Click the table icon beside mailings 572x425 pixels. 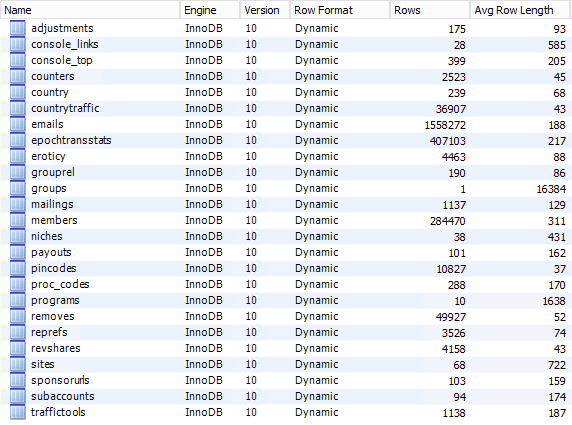18,204
